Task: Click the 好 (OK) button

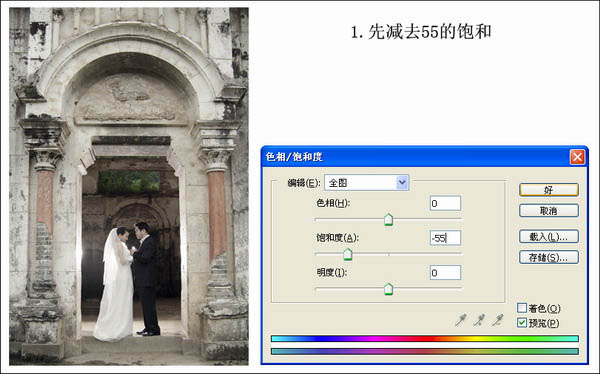Action: 549,189
